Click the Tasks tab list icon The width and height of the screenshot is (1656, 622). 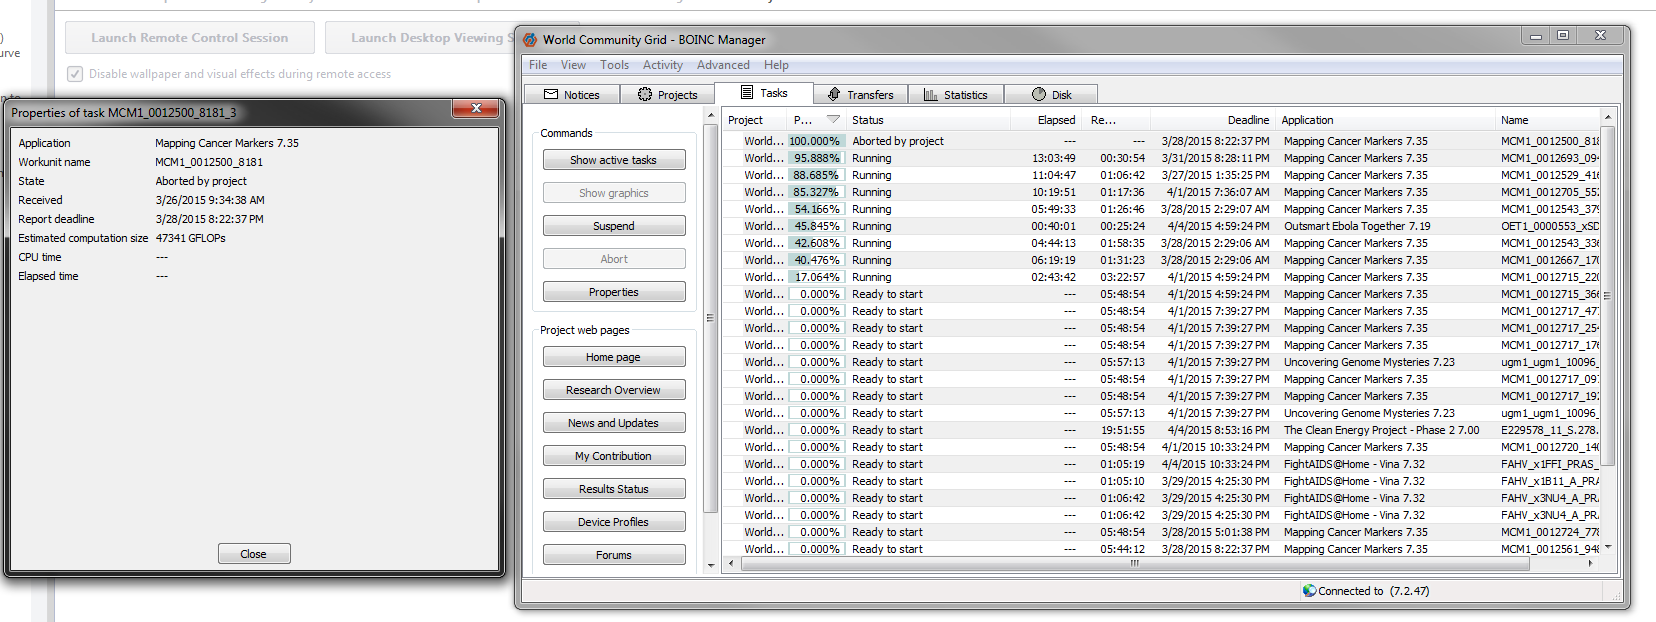(x=746, y=92)
